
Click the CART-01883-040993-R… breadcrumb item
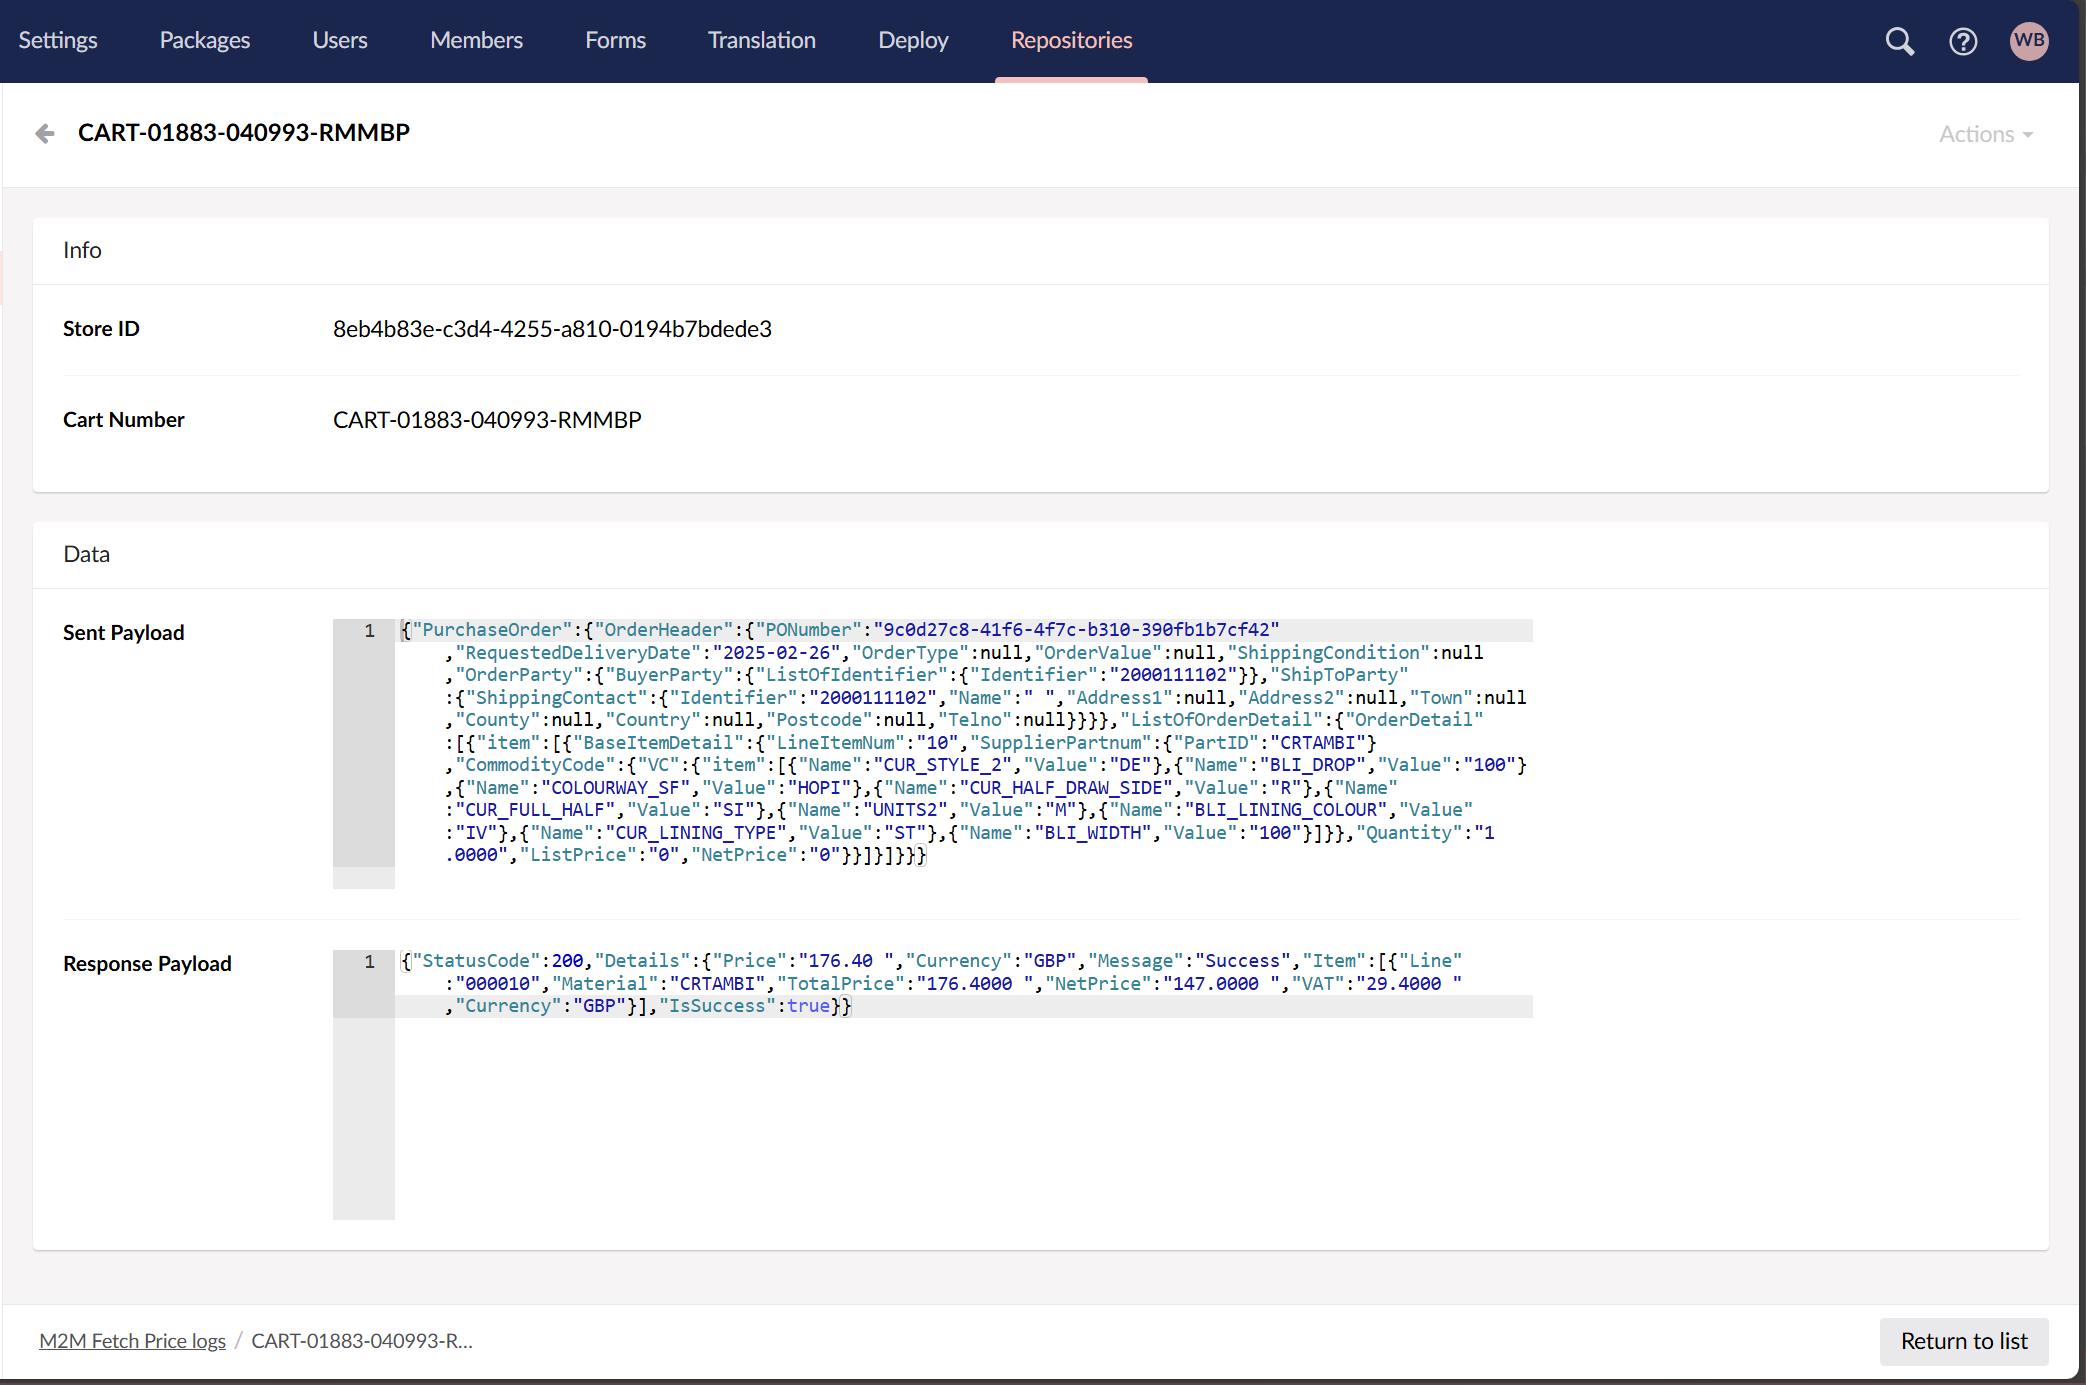[x=362, y=1341]
